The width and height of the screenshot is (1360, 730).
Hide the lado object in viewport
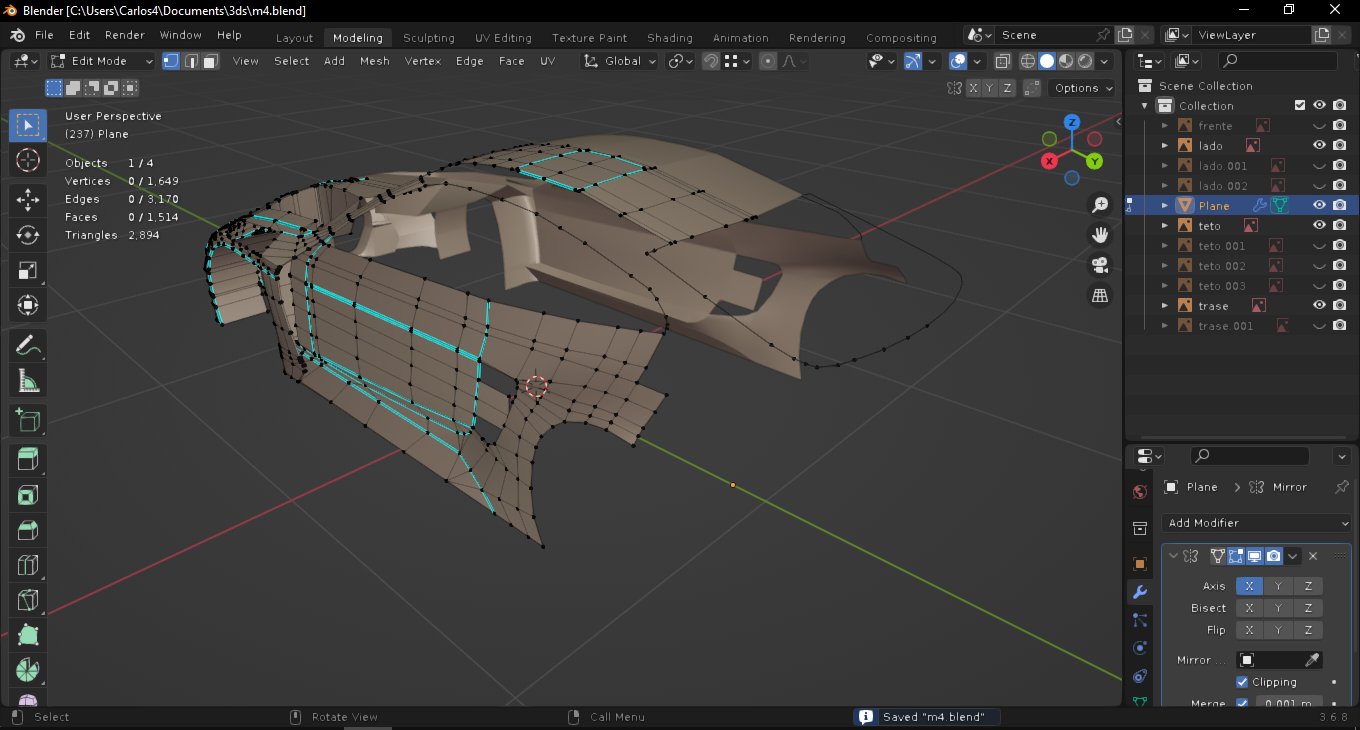click(x=1319, y=145)
